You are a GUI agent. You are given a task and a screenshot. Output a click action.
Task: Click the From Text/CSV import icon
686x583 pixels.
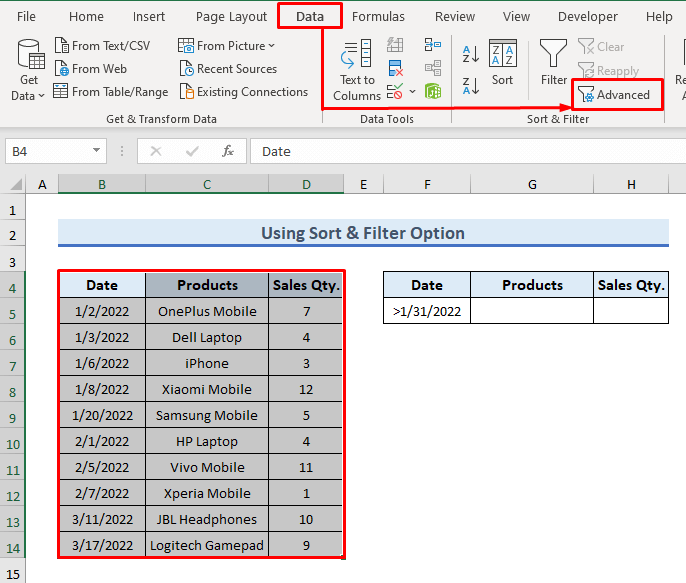pyautogui.click(x=61, y=46)
